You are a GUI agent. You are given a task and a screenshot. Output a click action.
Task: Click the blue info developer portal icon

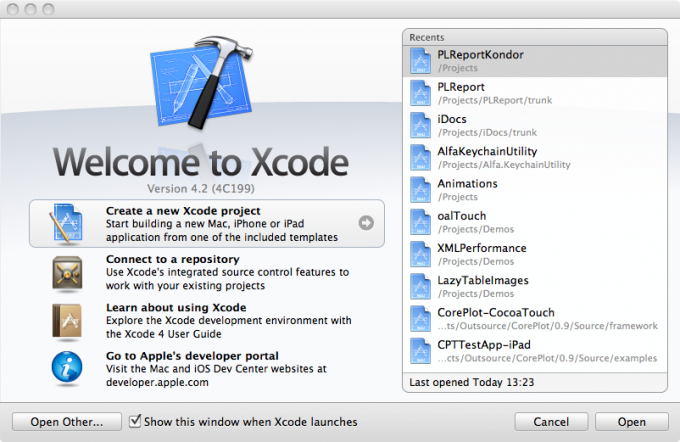(x=67, y=367)
